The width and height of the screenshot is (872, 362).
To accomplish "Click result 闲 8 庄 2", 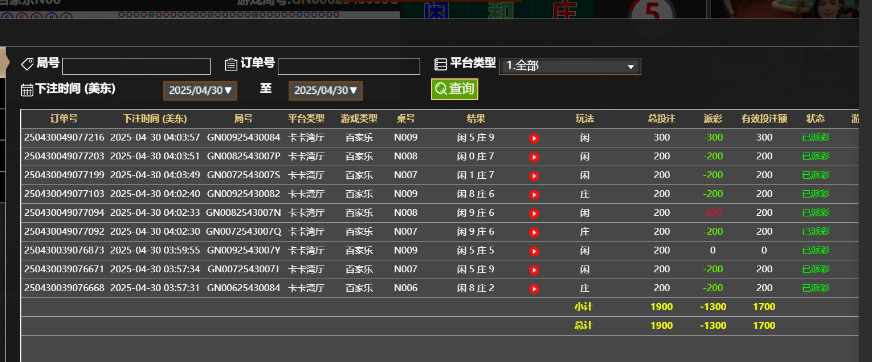I will tap(475, 288).
